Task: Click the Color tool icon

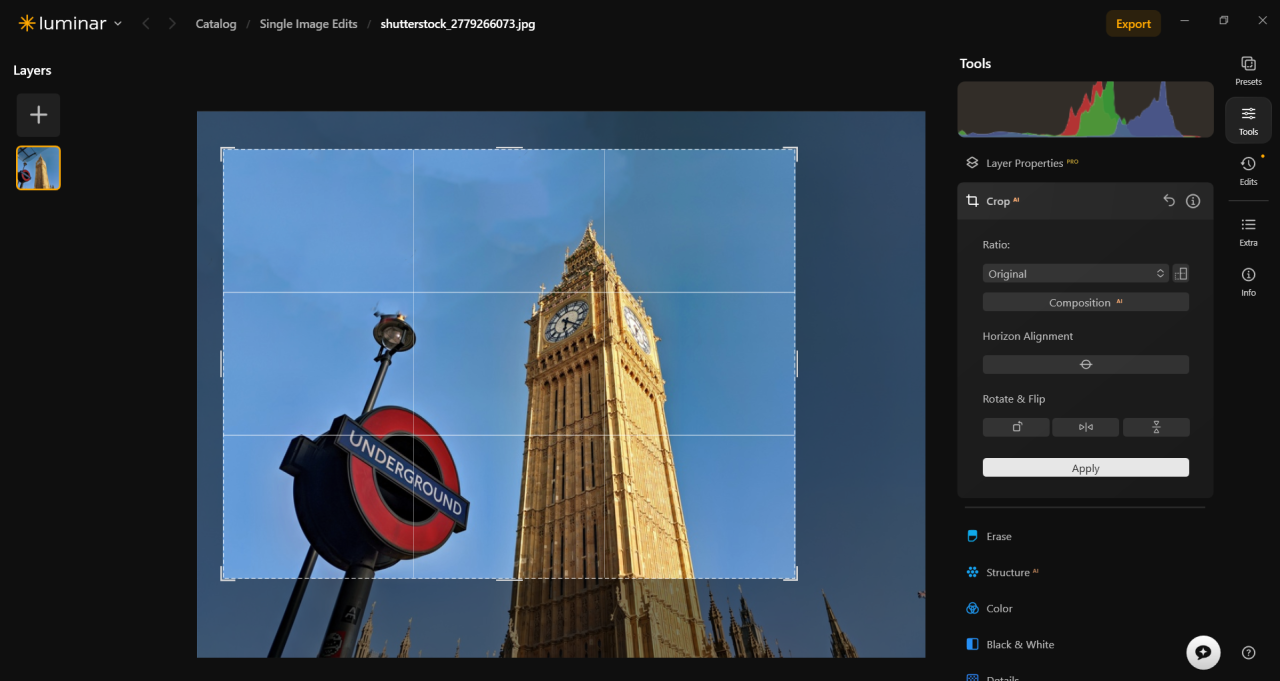Action: coord(972,609)
